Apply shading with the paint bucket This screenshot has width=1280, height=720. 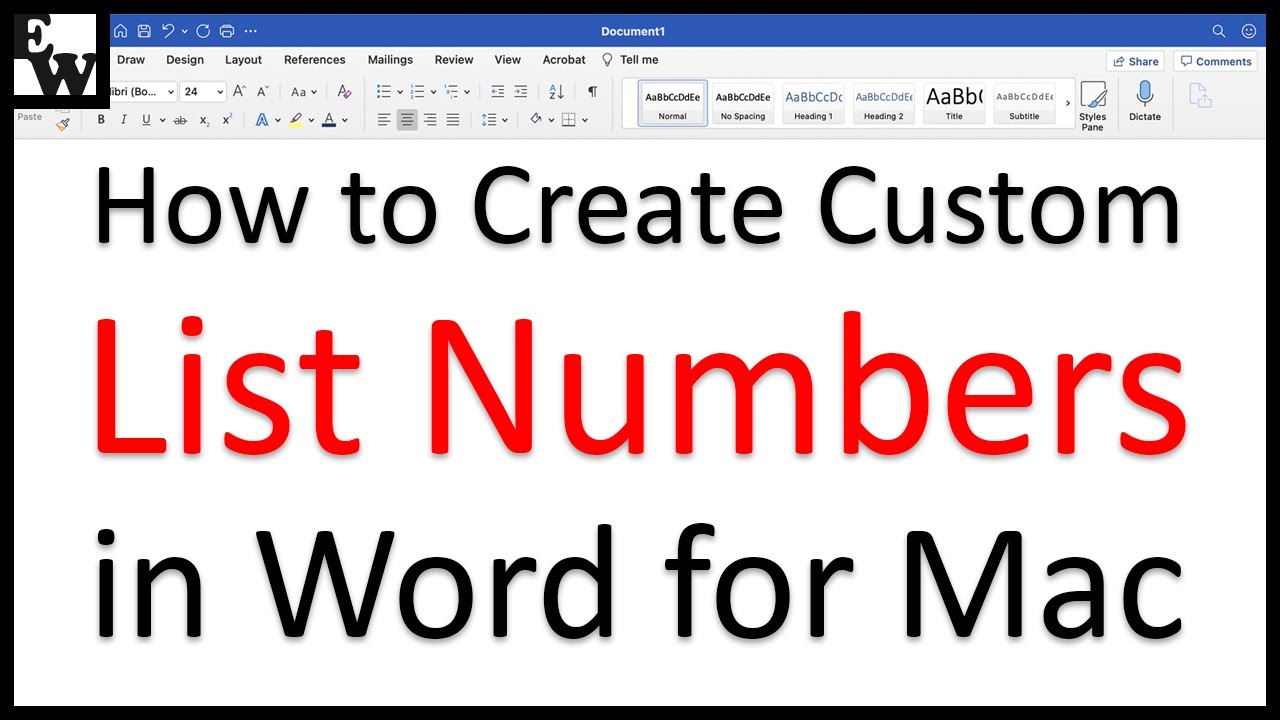(x=535, y=120)
